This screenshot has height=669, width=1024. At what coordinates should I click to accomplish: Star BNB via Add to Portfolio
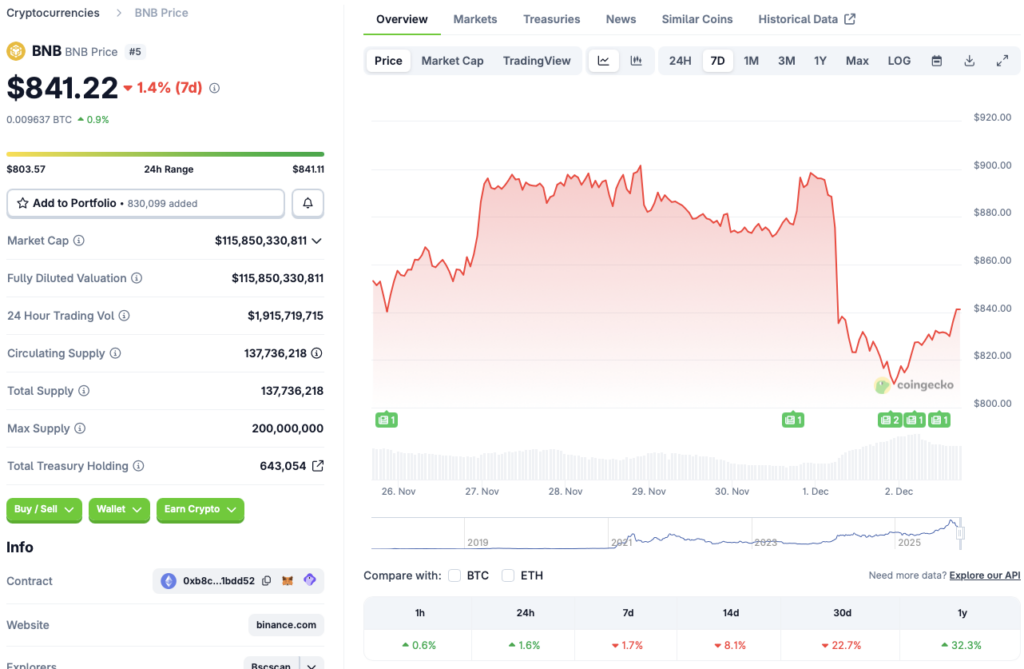(22, 203)
